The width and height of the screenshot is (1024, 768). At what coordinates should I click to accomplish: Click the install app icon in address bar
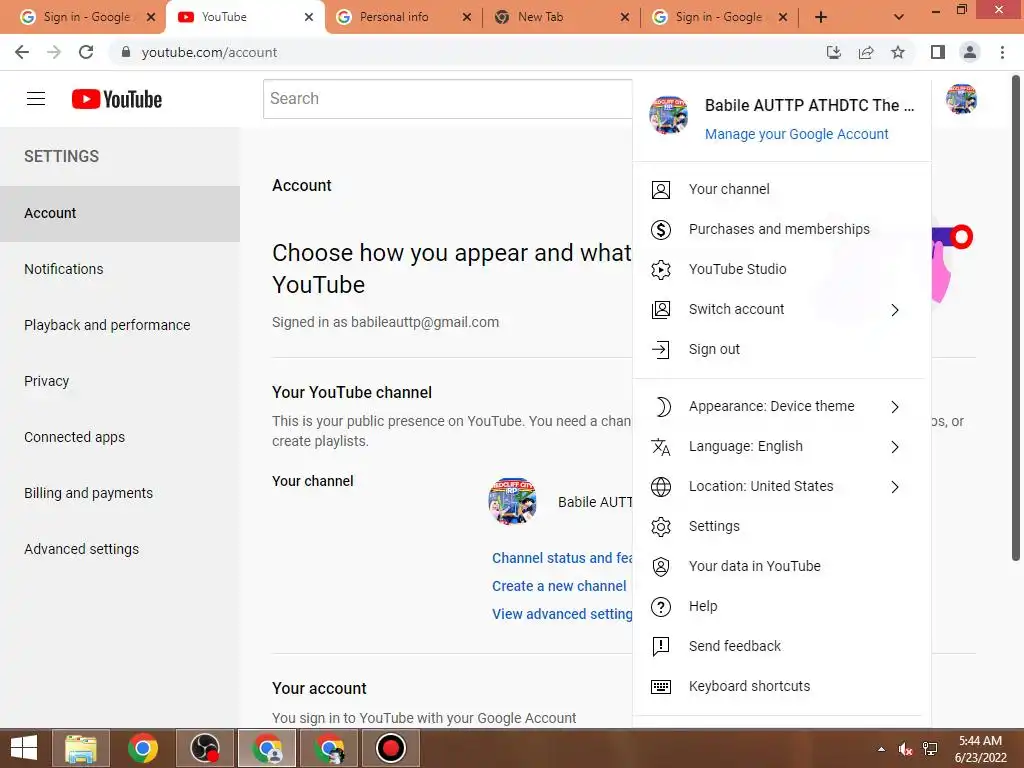(x=834, y=52)
